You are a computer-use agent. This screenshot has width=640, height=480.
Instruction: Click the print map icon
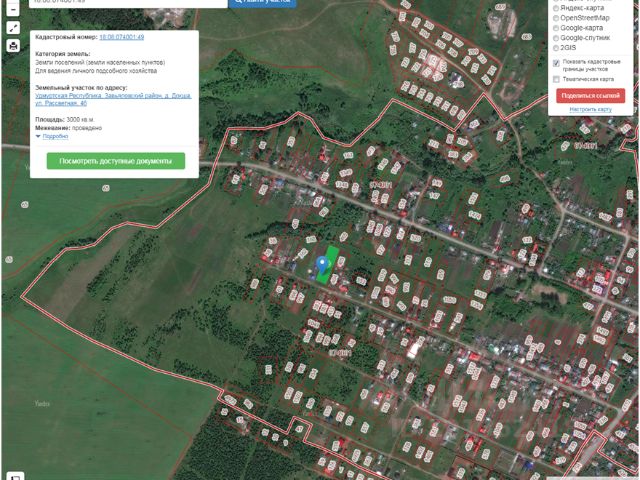13,46
